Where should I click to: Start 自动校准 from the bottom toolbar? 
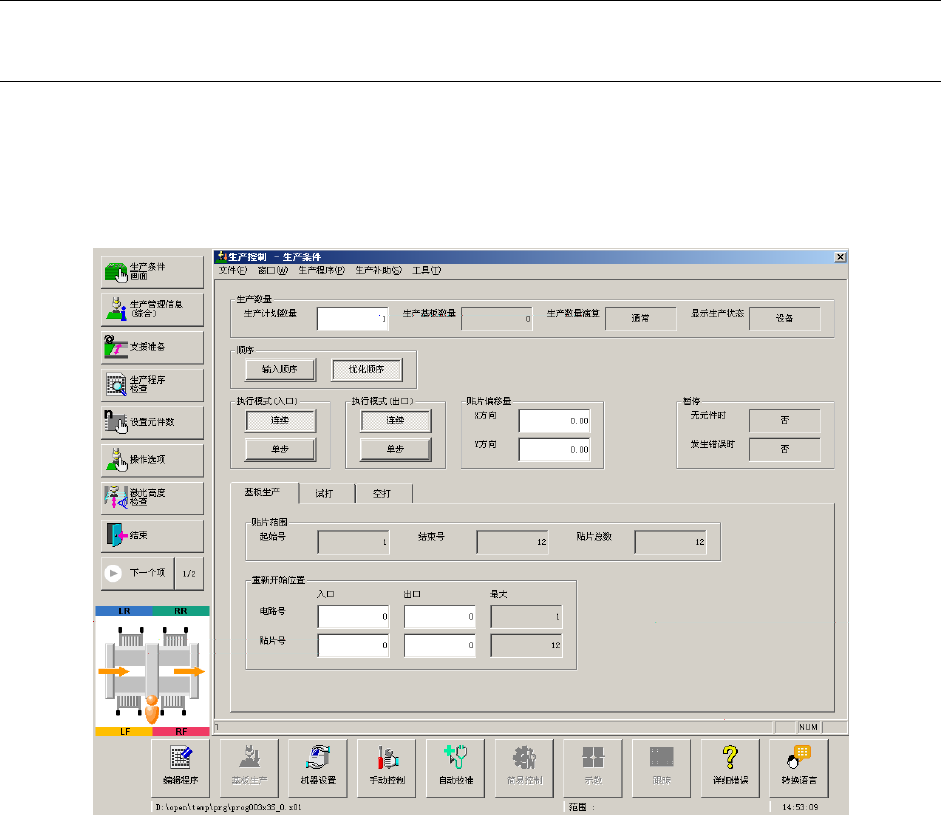(x=455, y=768)
